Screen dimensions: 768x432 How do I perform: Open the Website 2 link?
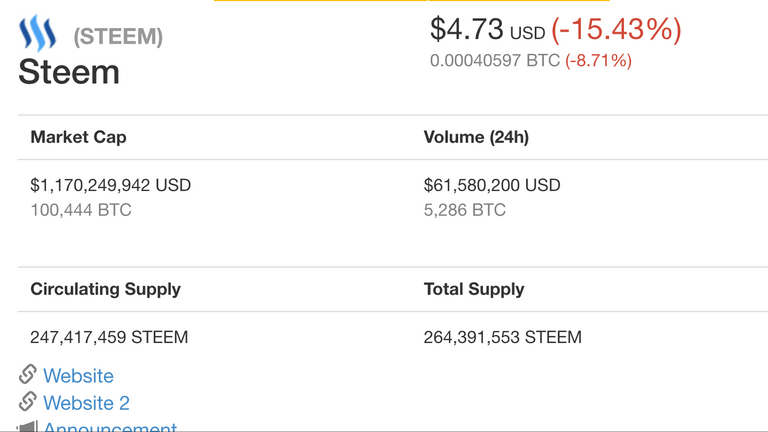(86, 403)
